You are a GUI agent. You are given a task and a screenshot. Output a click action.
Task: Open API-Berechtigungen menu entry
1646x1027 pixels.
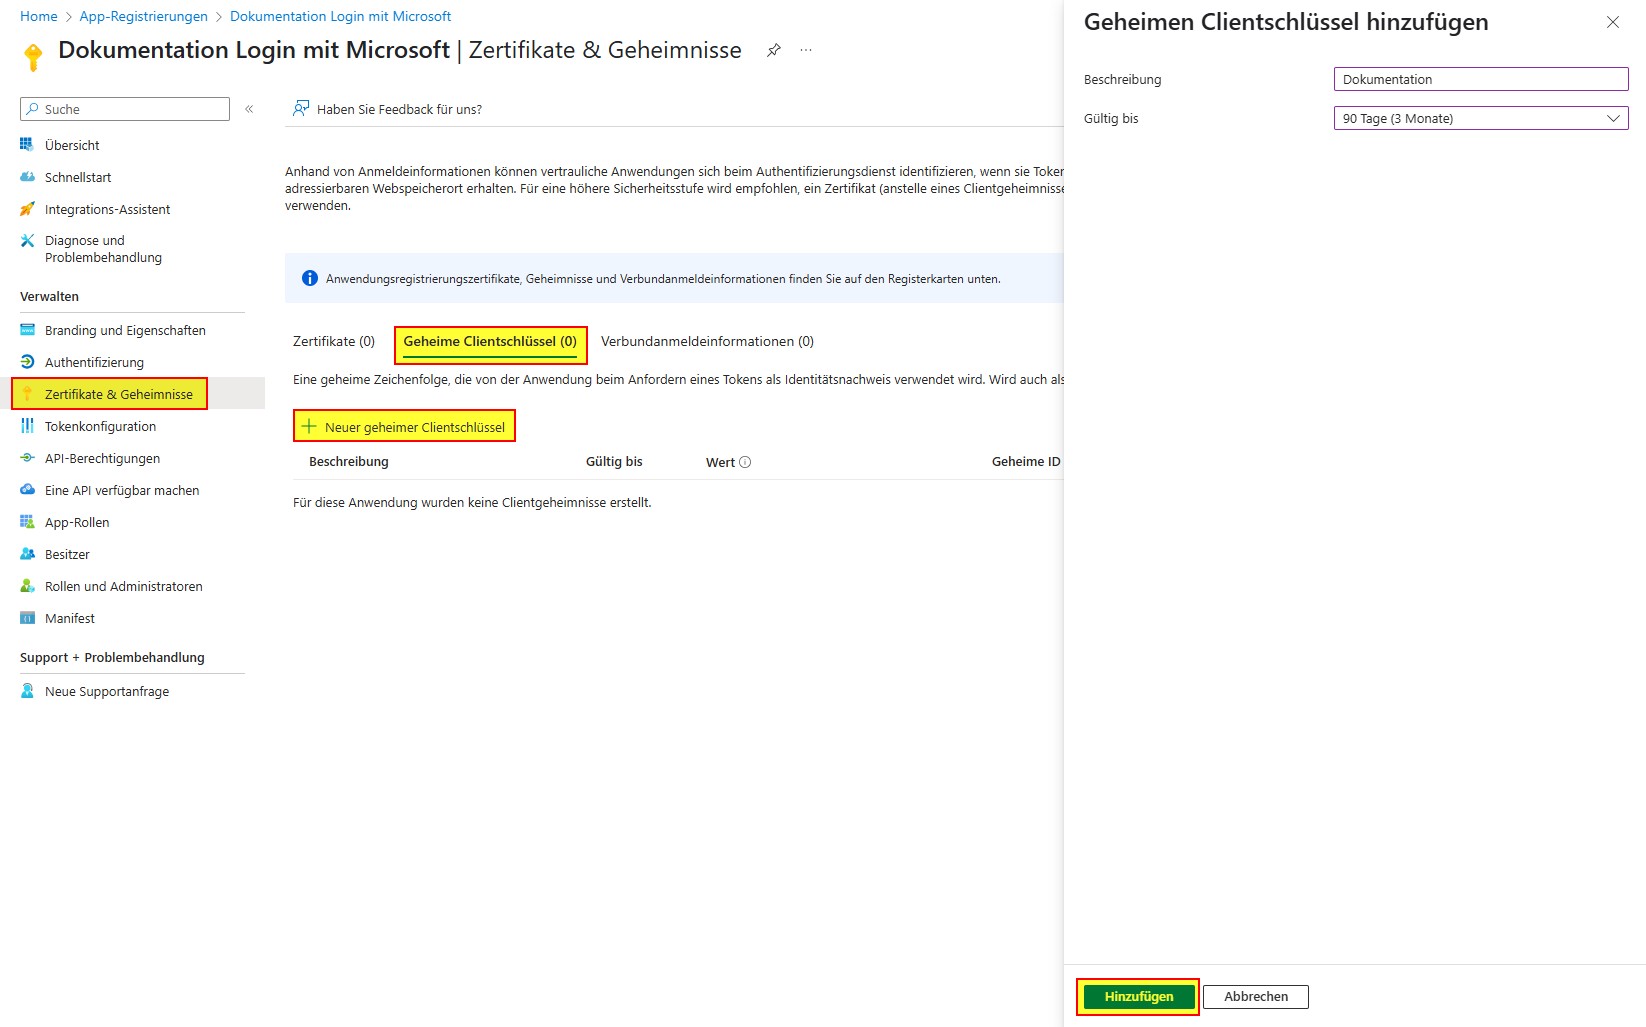point(102,458)
